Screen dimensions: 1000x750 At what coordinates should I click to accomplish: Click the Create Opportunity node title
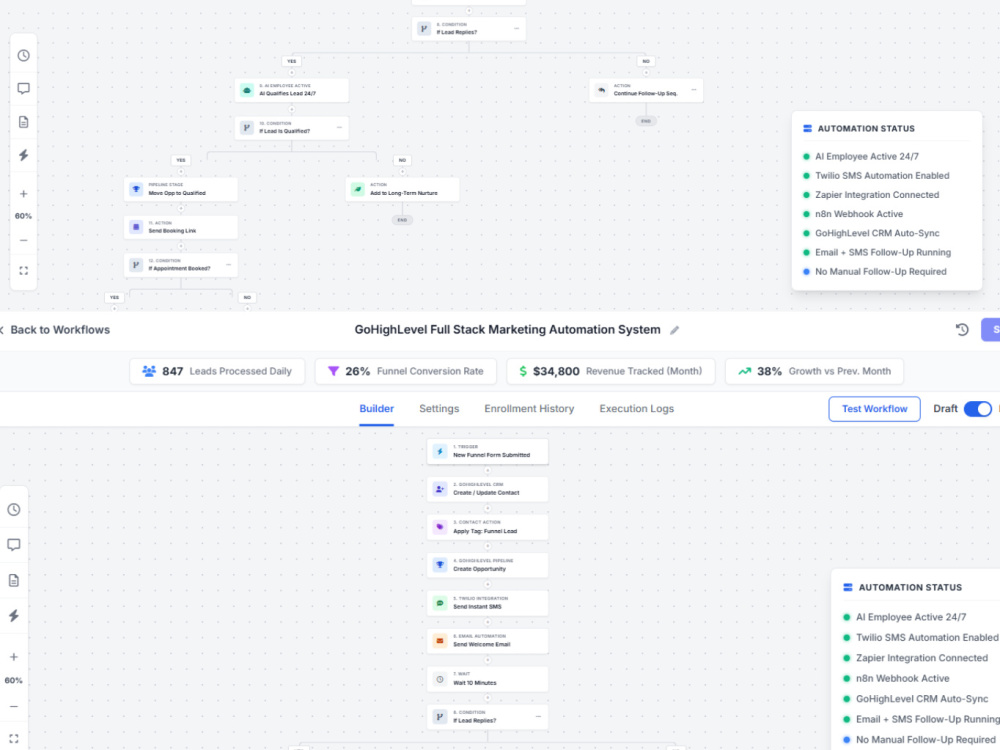point(479,569)
